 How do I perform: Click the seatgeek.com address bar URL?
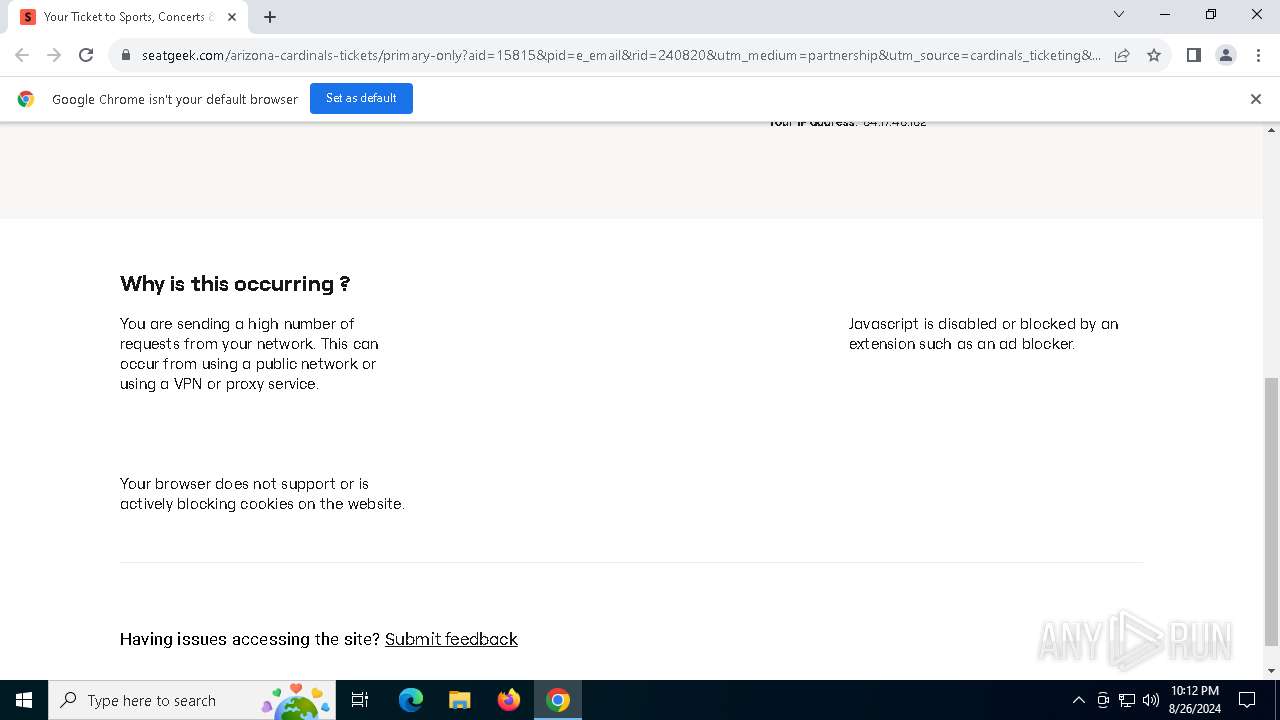[620, 56]
